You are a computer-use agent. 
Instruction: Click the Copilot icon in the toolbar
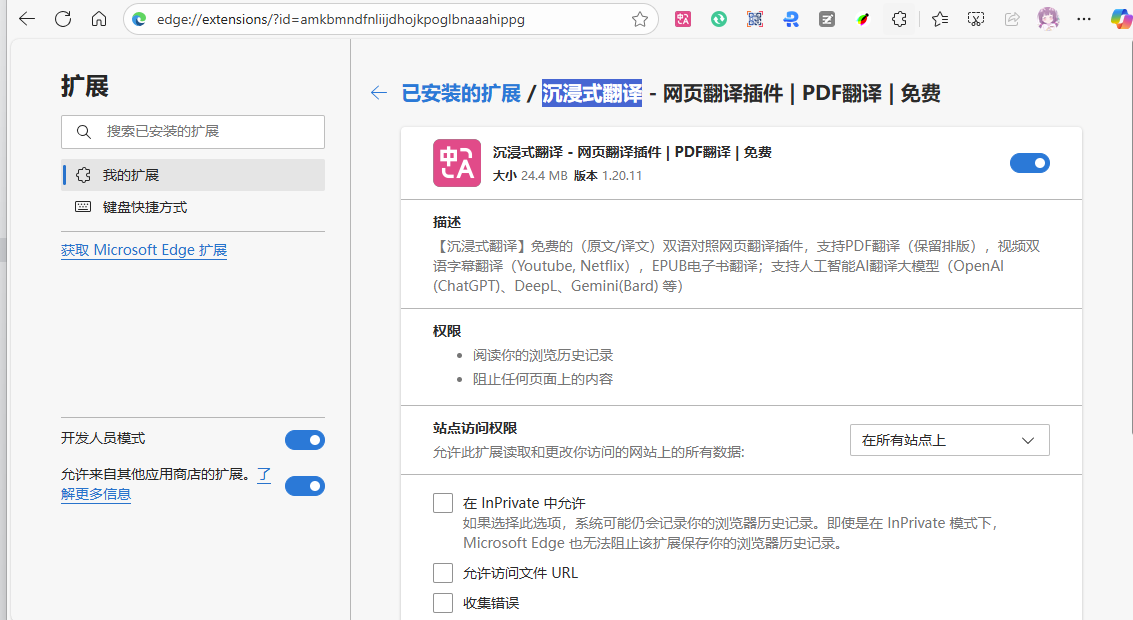1118,18
